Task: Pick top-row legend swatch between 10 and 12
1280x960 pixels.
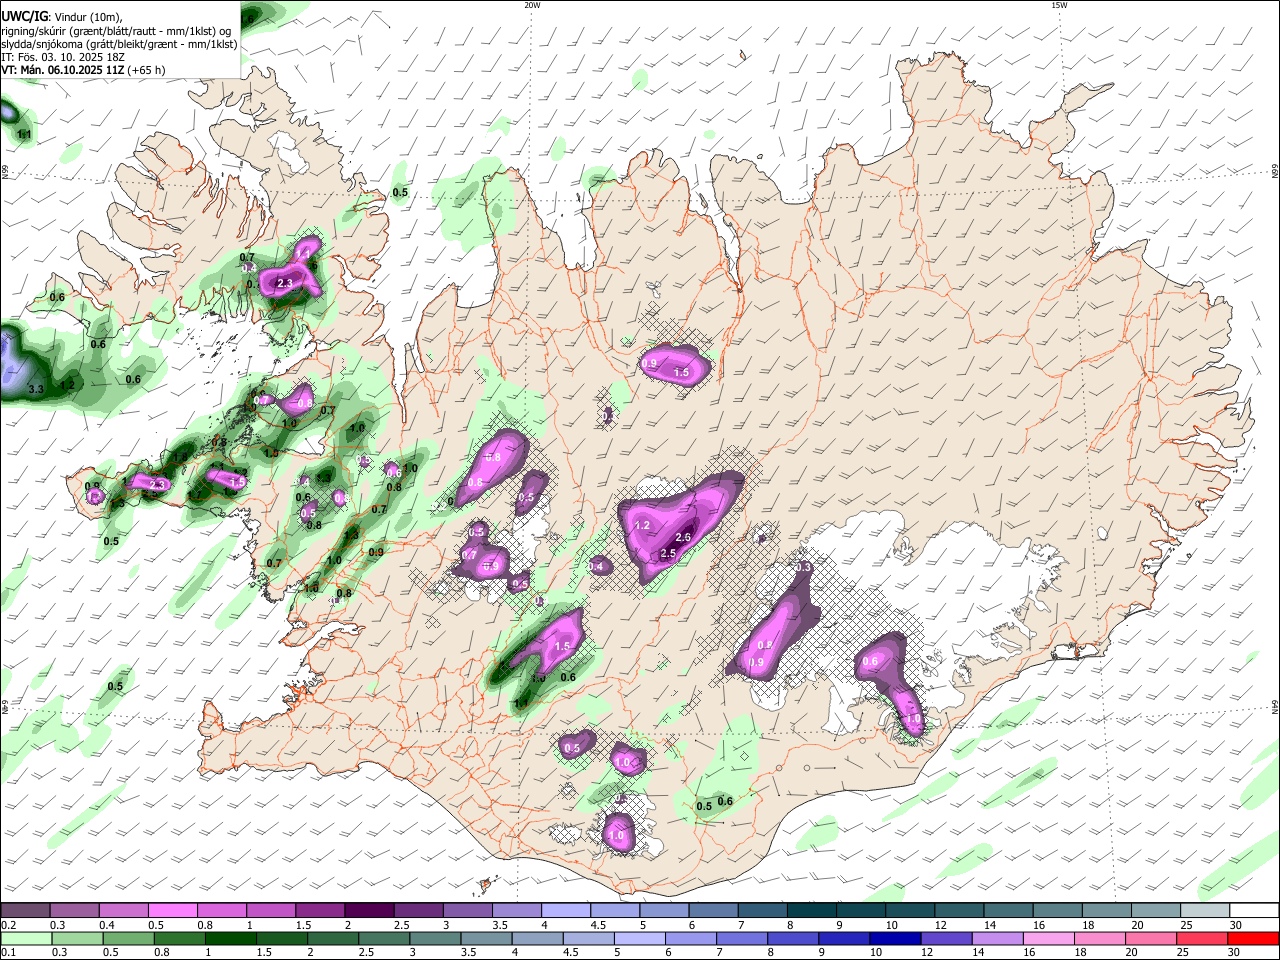Action: [910, 911]
